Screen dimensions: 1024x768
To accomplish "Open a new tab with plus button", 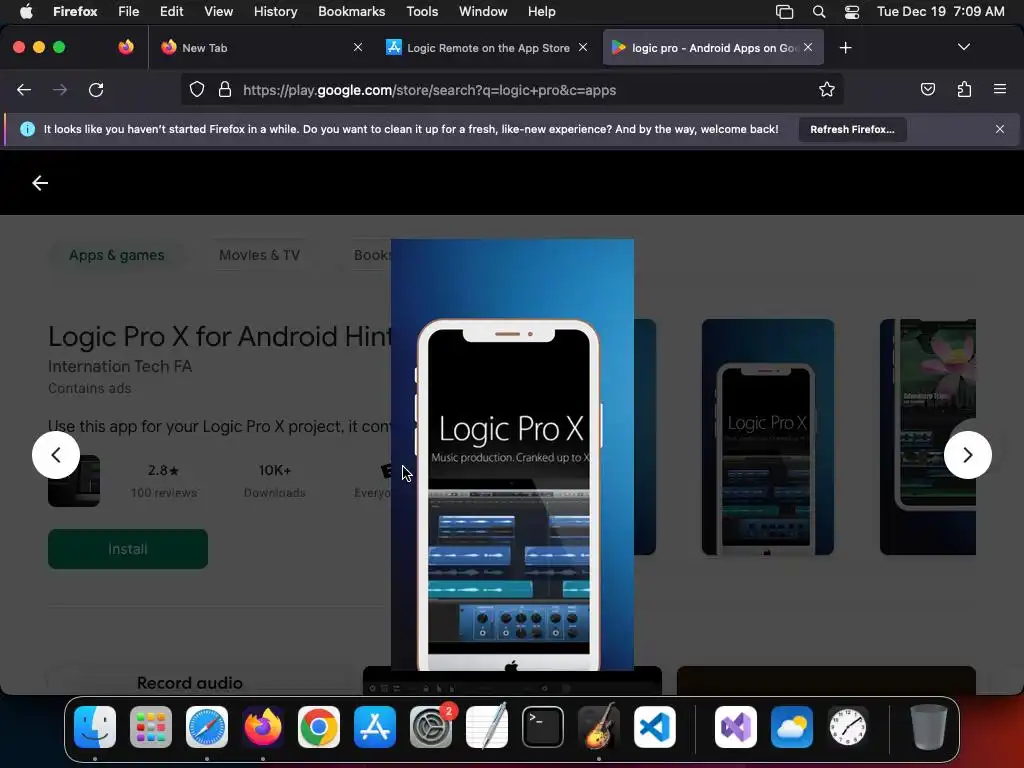I will [x=846, y=48].
